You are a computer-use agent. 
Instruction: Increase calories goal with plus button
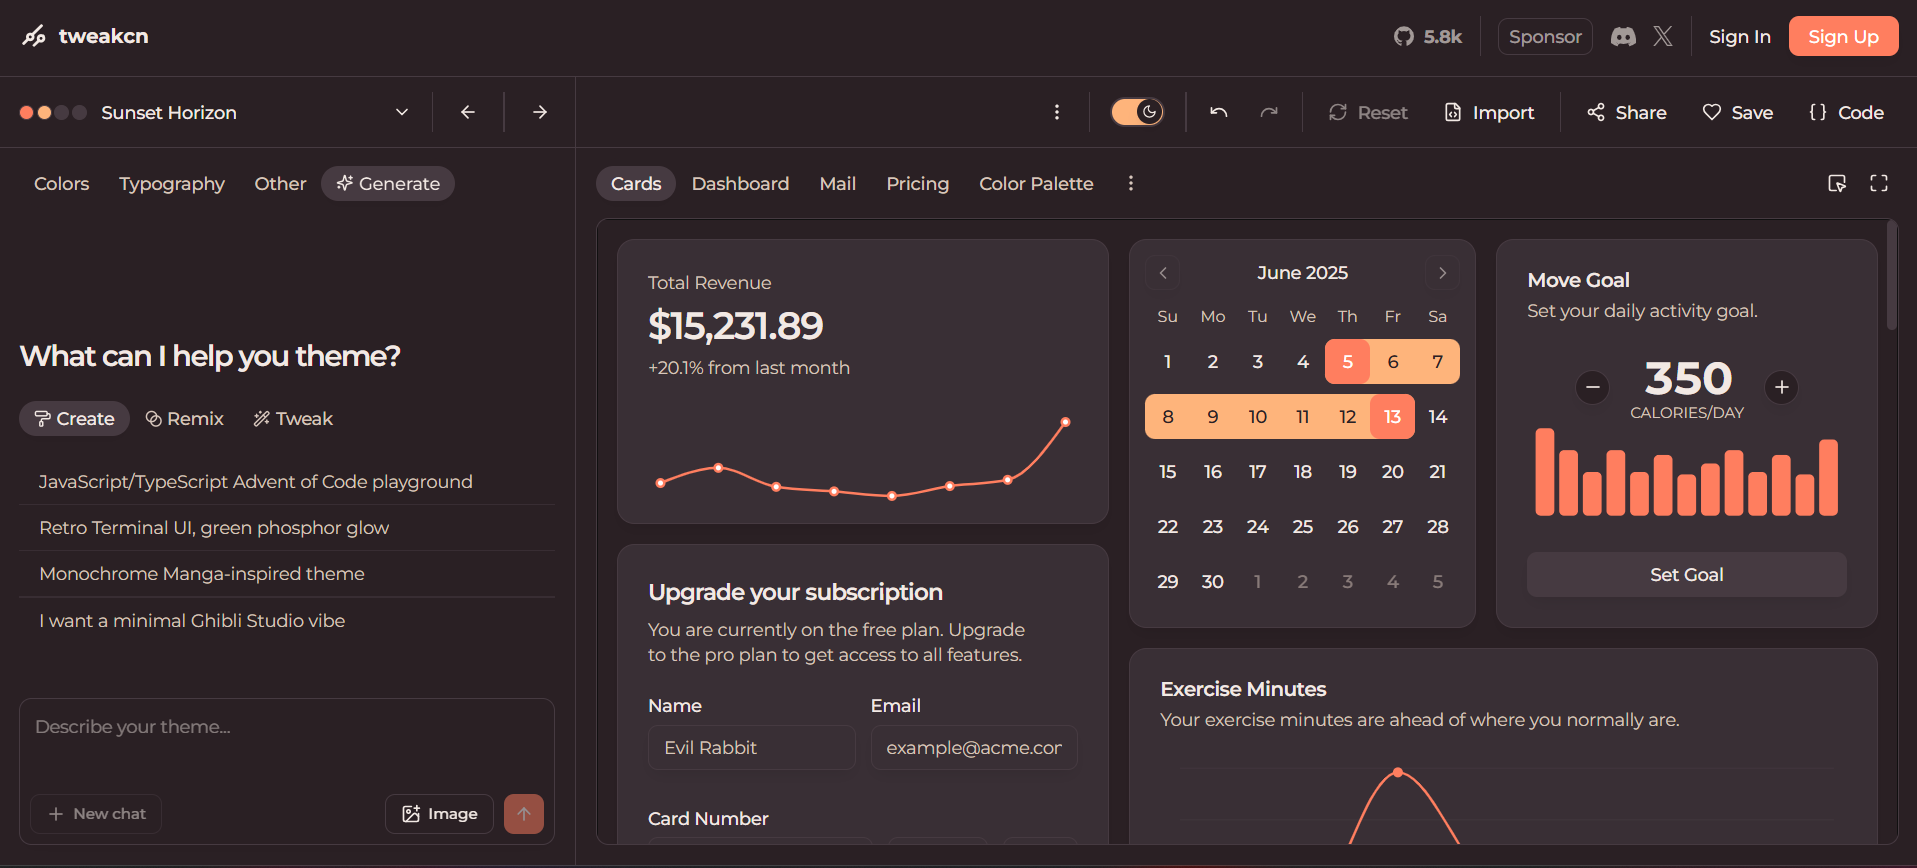click(1781, 387)
